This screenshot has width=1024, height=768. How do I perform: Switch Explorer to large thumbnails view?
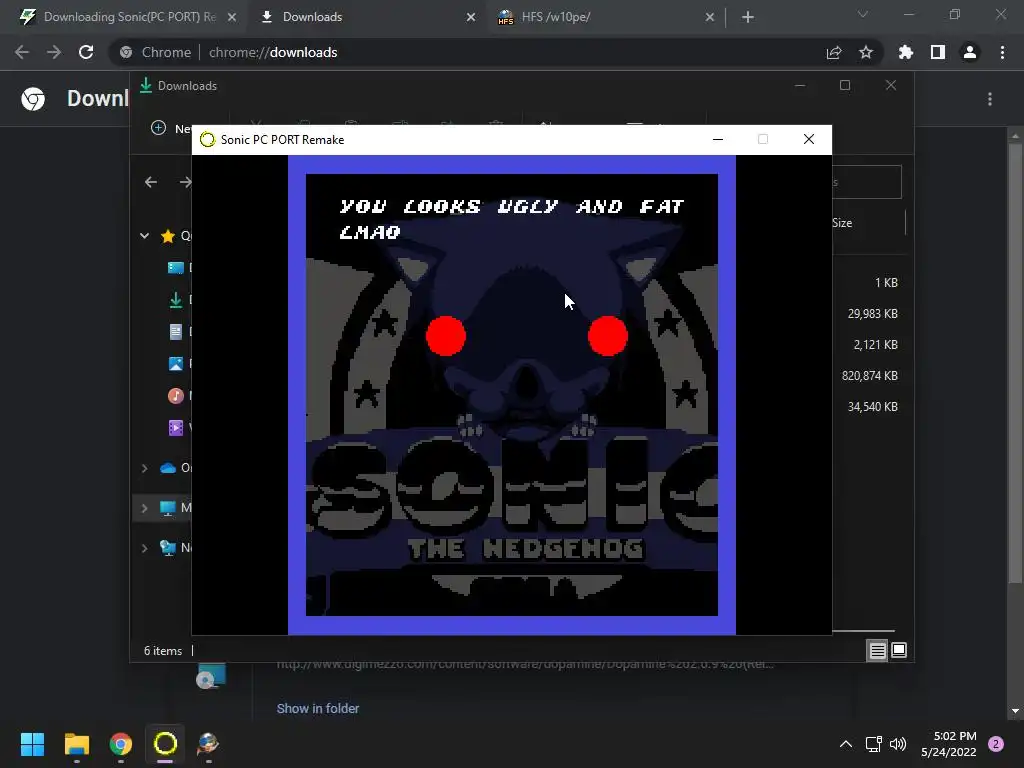click(x=899, y=650)
